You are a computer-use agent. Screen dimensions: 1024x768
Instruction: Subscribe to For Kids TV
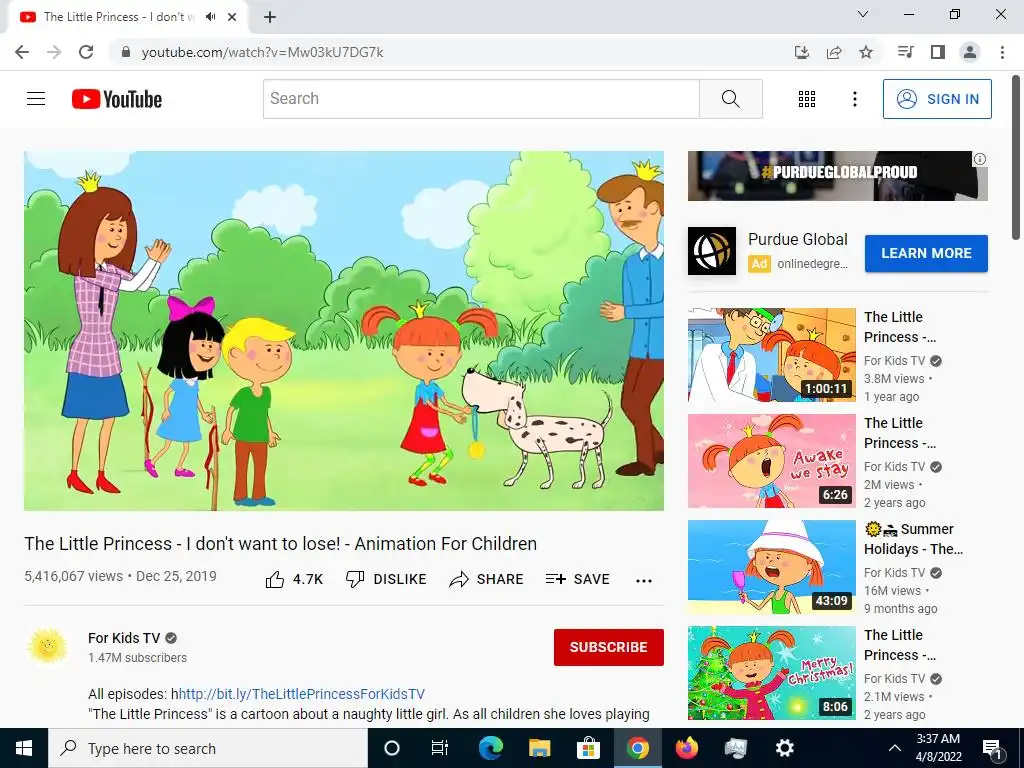pyautogui.click(x=609, y=647)
